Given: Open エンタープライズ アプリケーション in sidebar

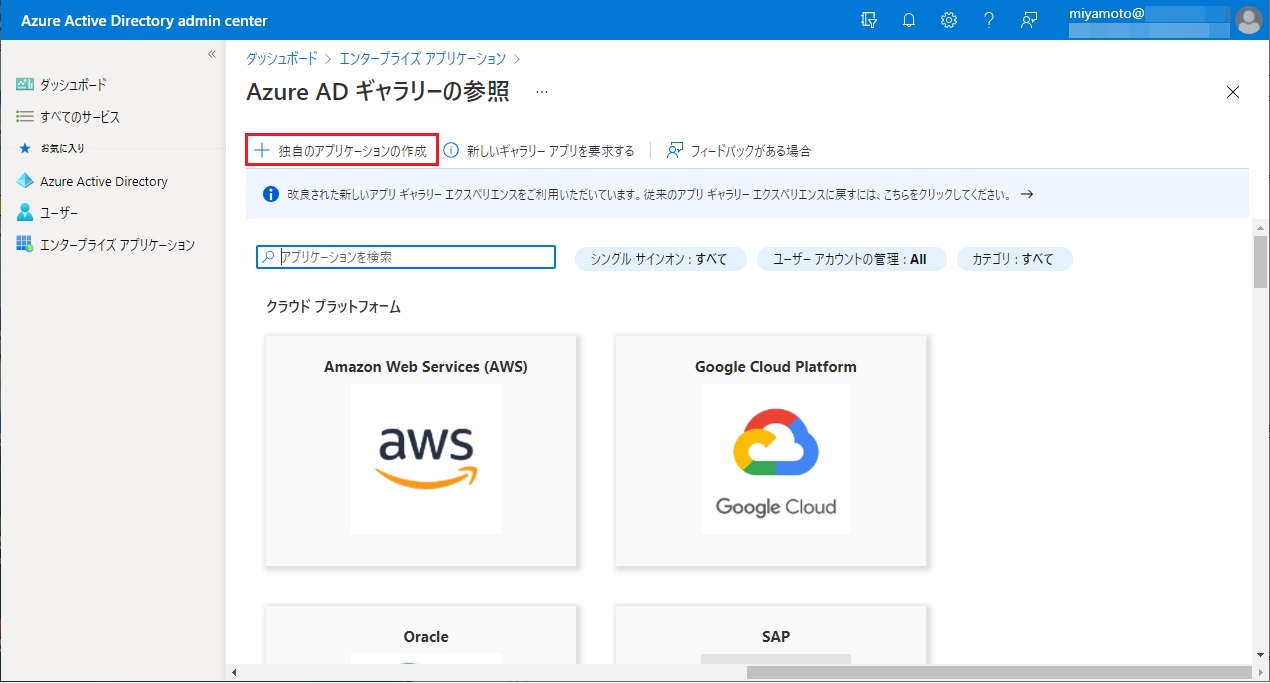Looking at the screenshot, I should 116,245.
